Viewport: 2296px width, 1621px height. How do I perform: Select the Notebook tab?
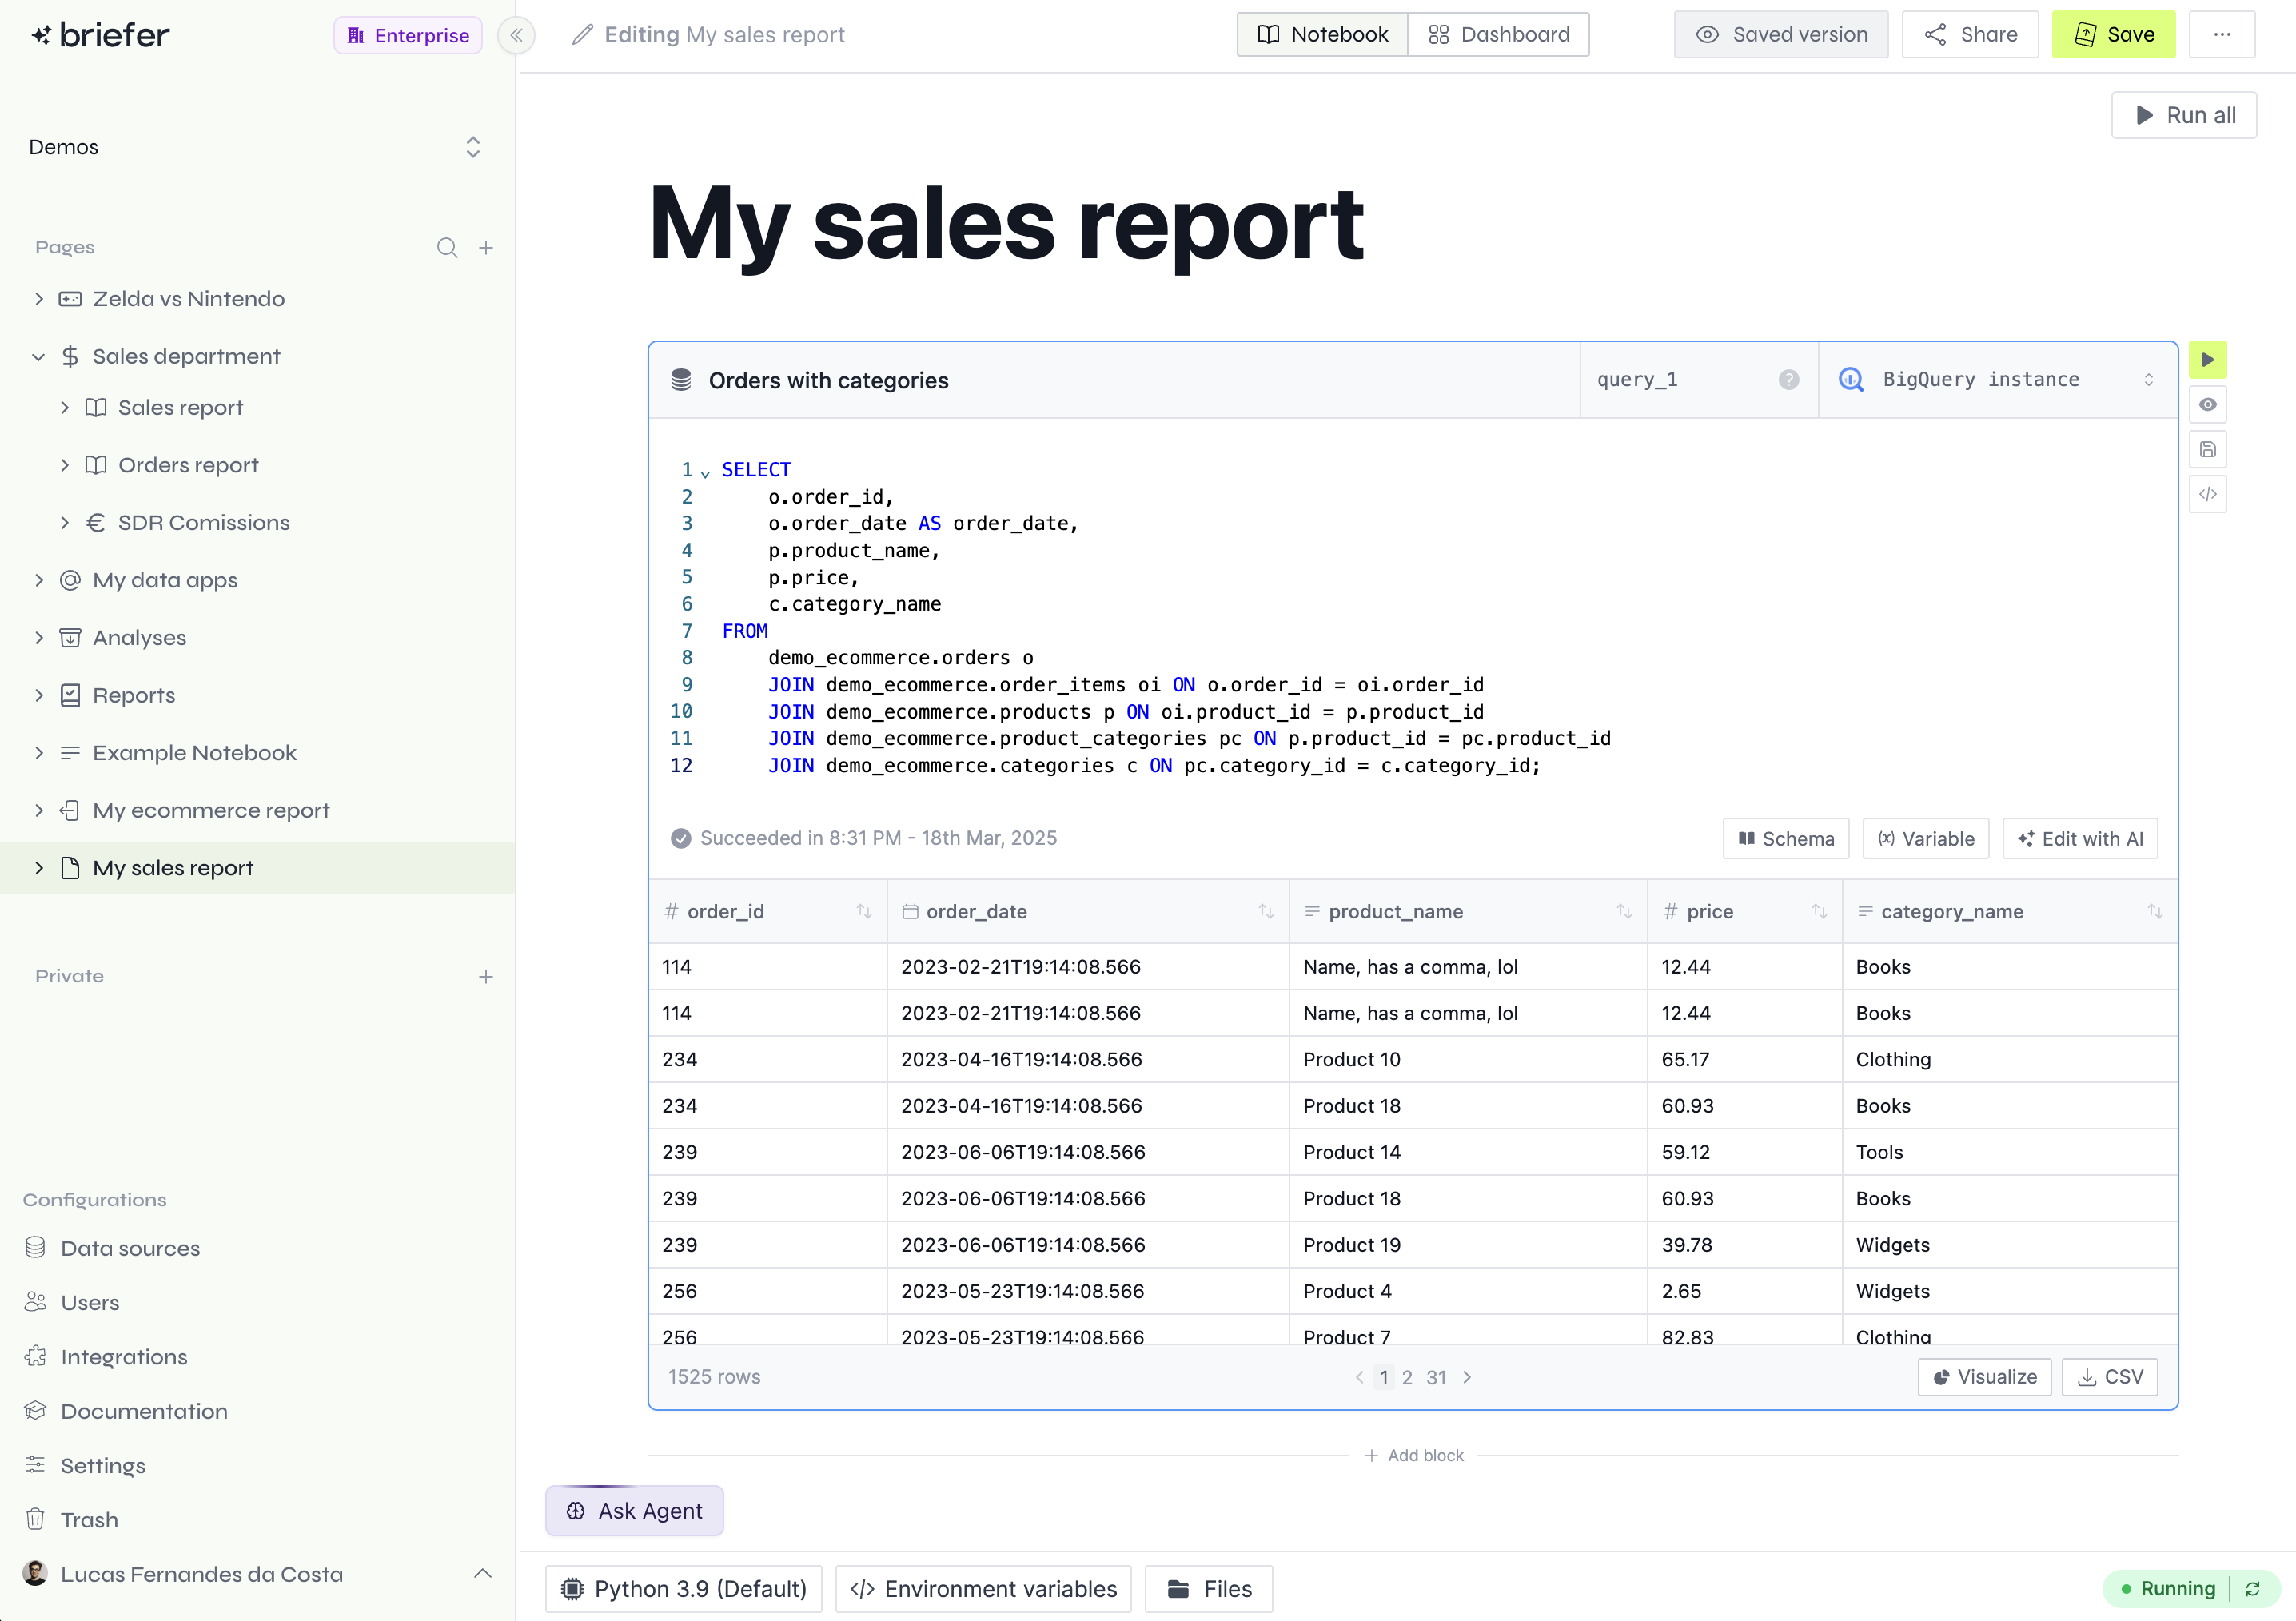[x=1322, y=35]
